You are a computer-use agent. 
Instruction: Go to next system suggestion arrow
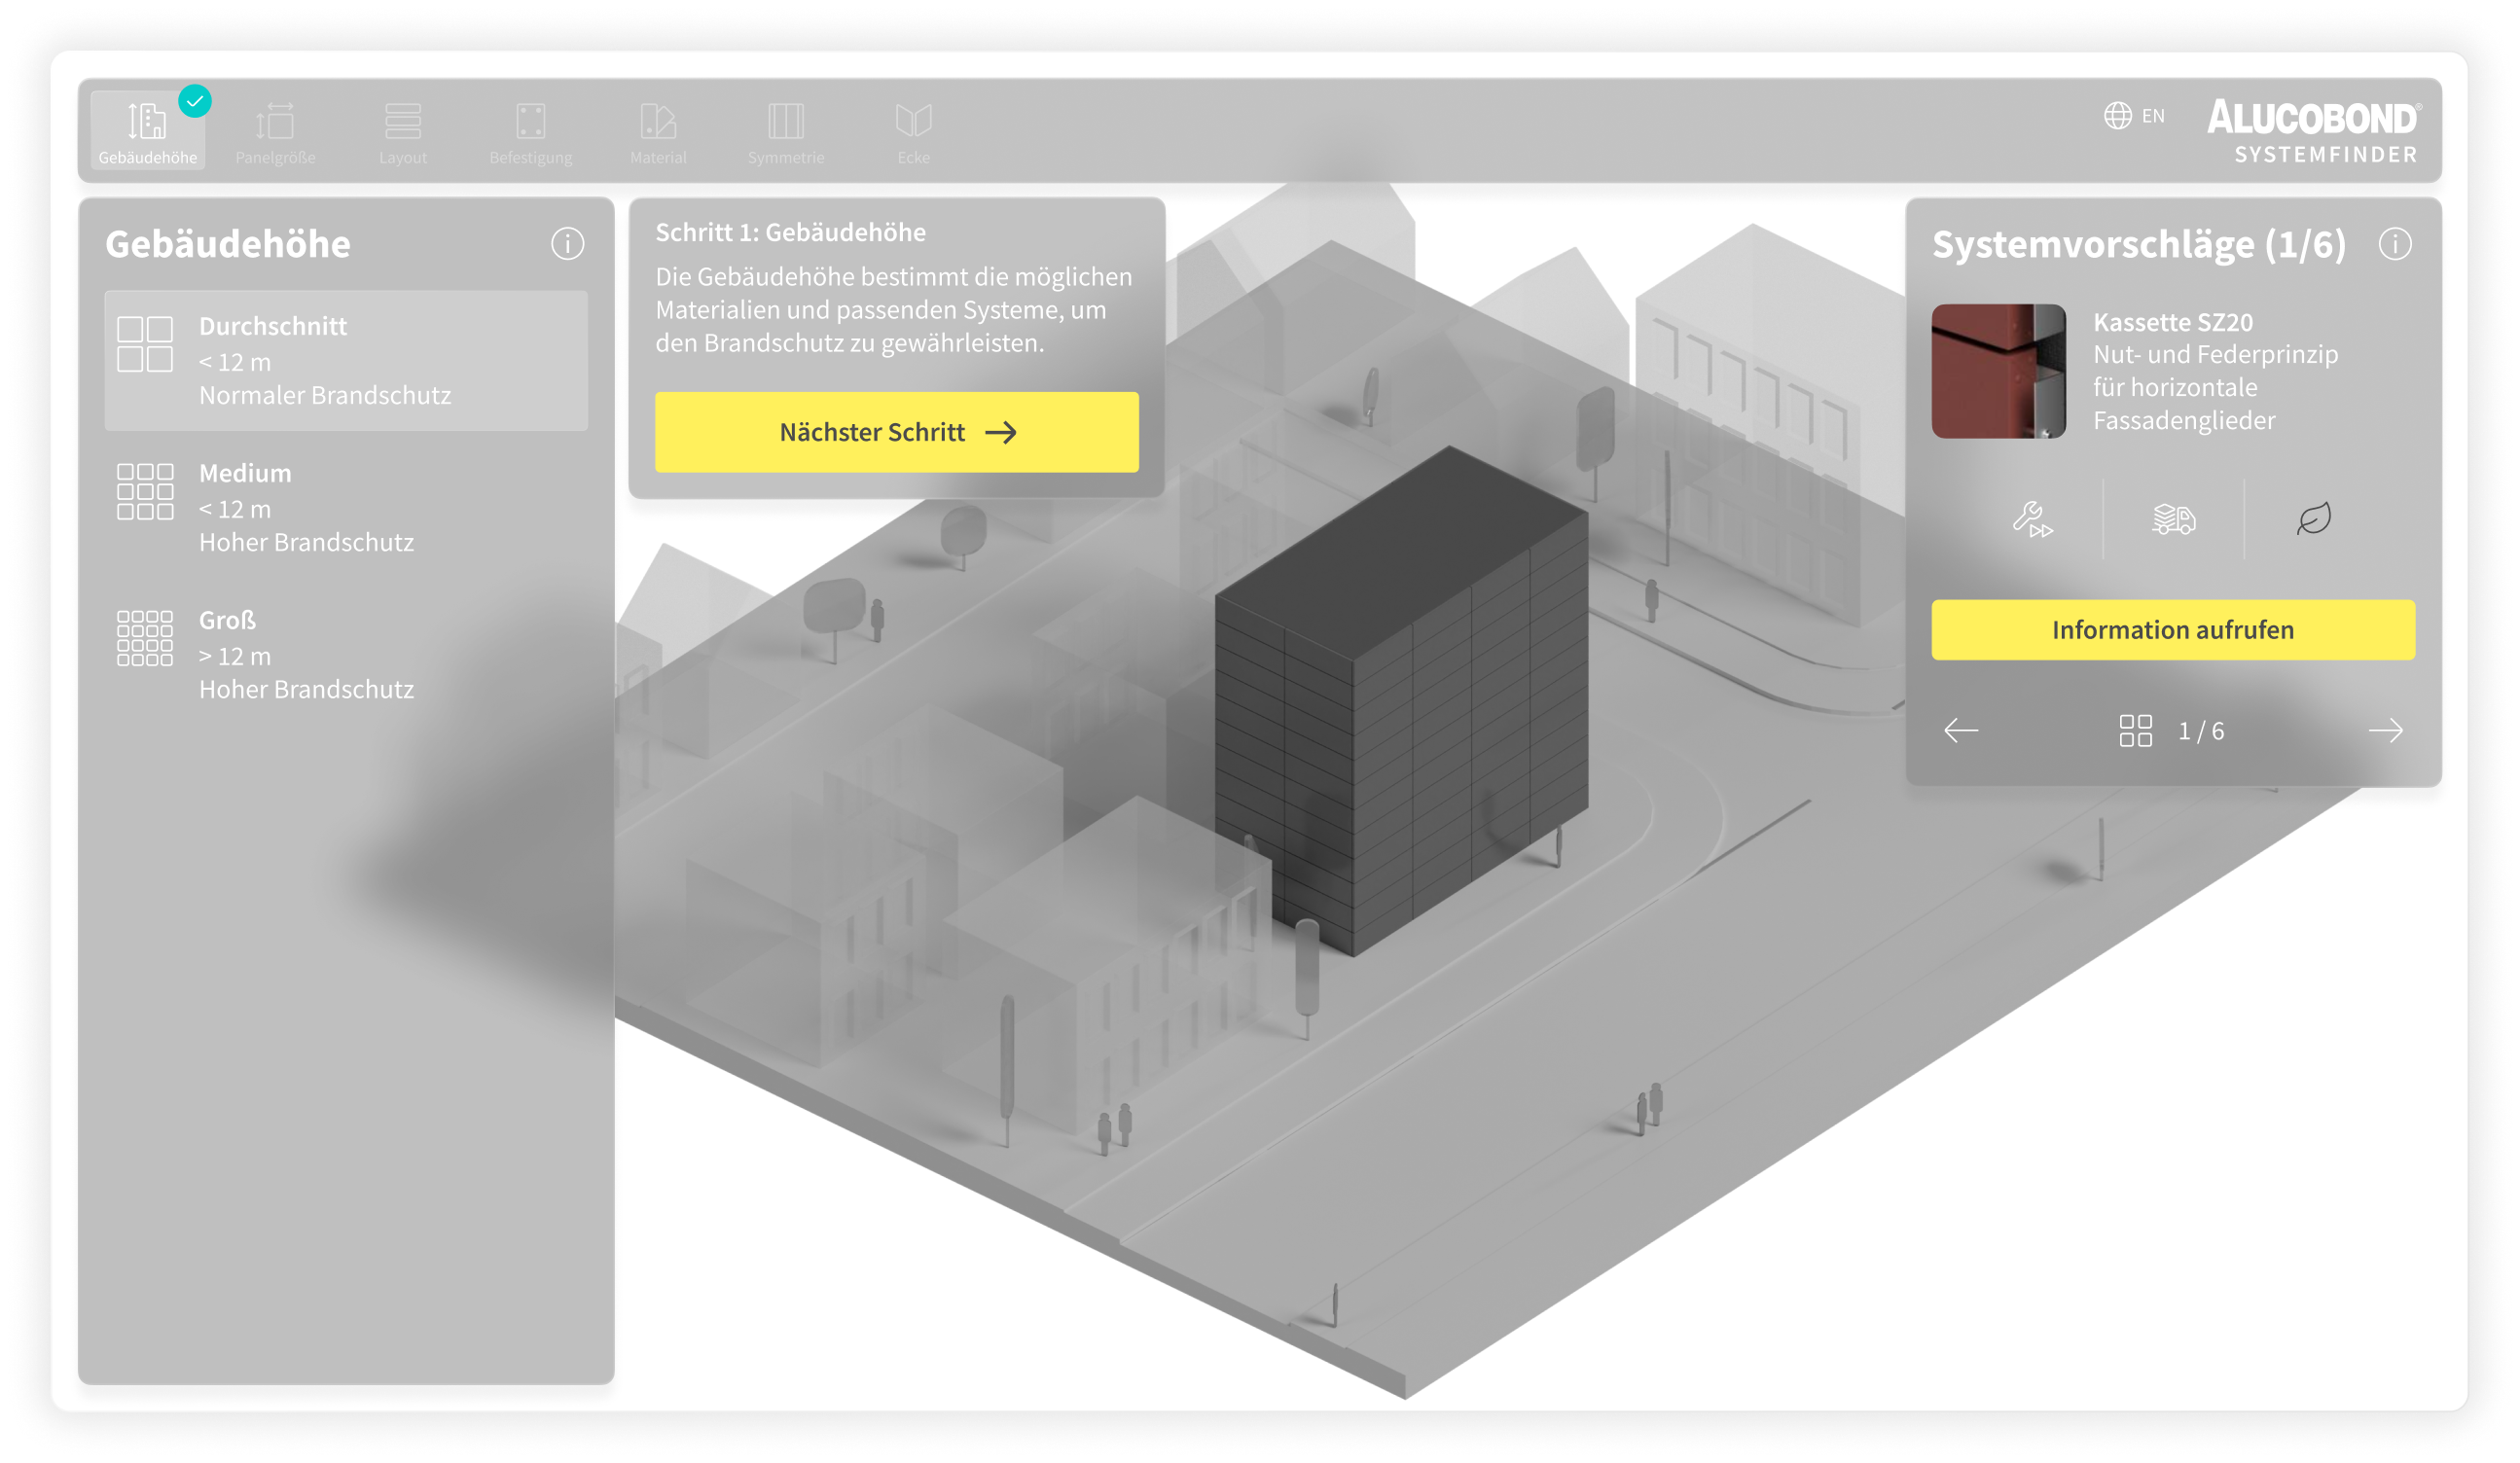(x=2385, y=731)
